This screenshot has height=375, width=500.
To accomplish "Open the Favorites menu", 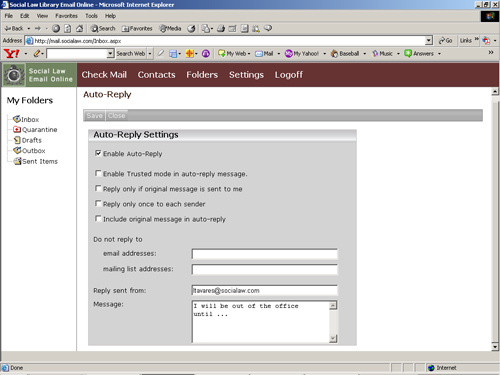I will [66, 16].
